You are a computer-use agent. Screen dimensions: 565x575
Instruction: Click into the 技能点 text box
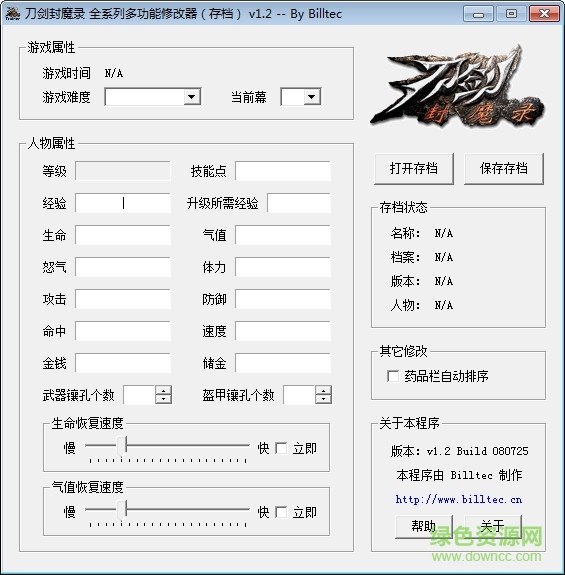tap(283, 171)
